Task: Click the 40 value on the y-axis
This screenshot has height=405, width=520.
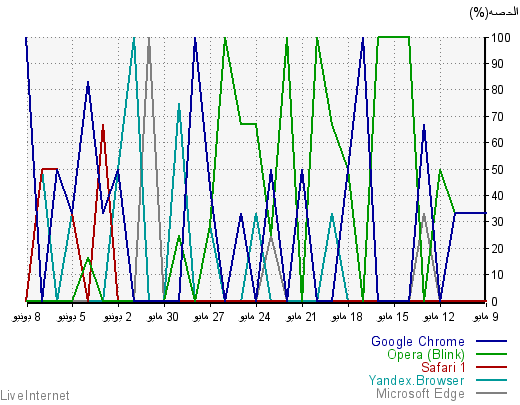Action: coord(497,196)
